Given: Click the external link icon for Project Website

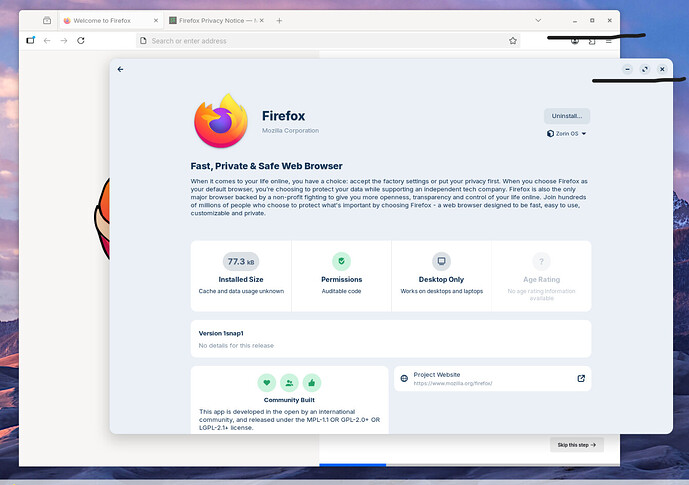Looking at the screenshot, I should (581, 378).
